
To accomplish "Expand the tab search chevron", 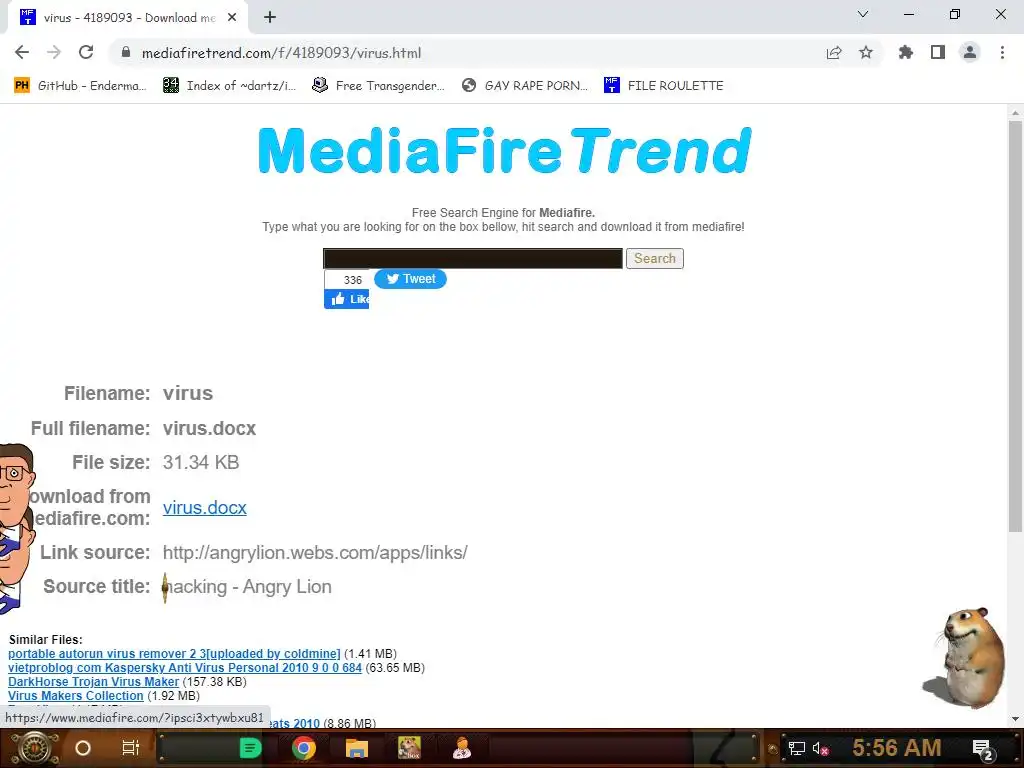I will tap(863, 14).
